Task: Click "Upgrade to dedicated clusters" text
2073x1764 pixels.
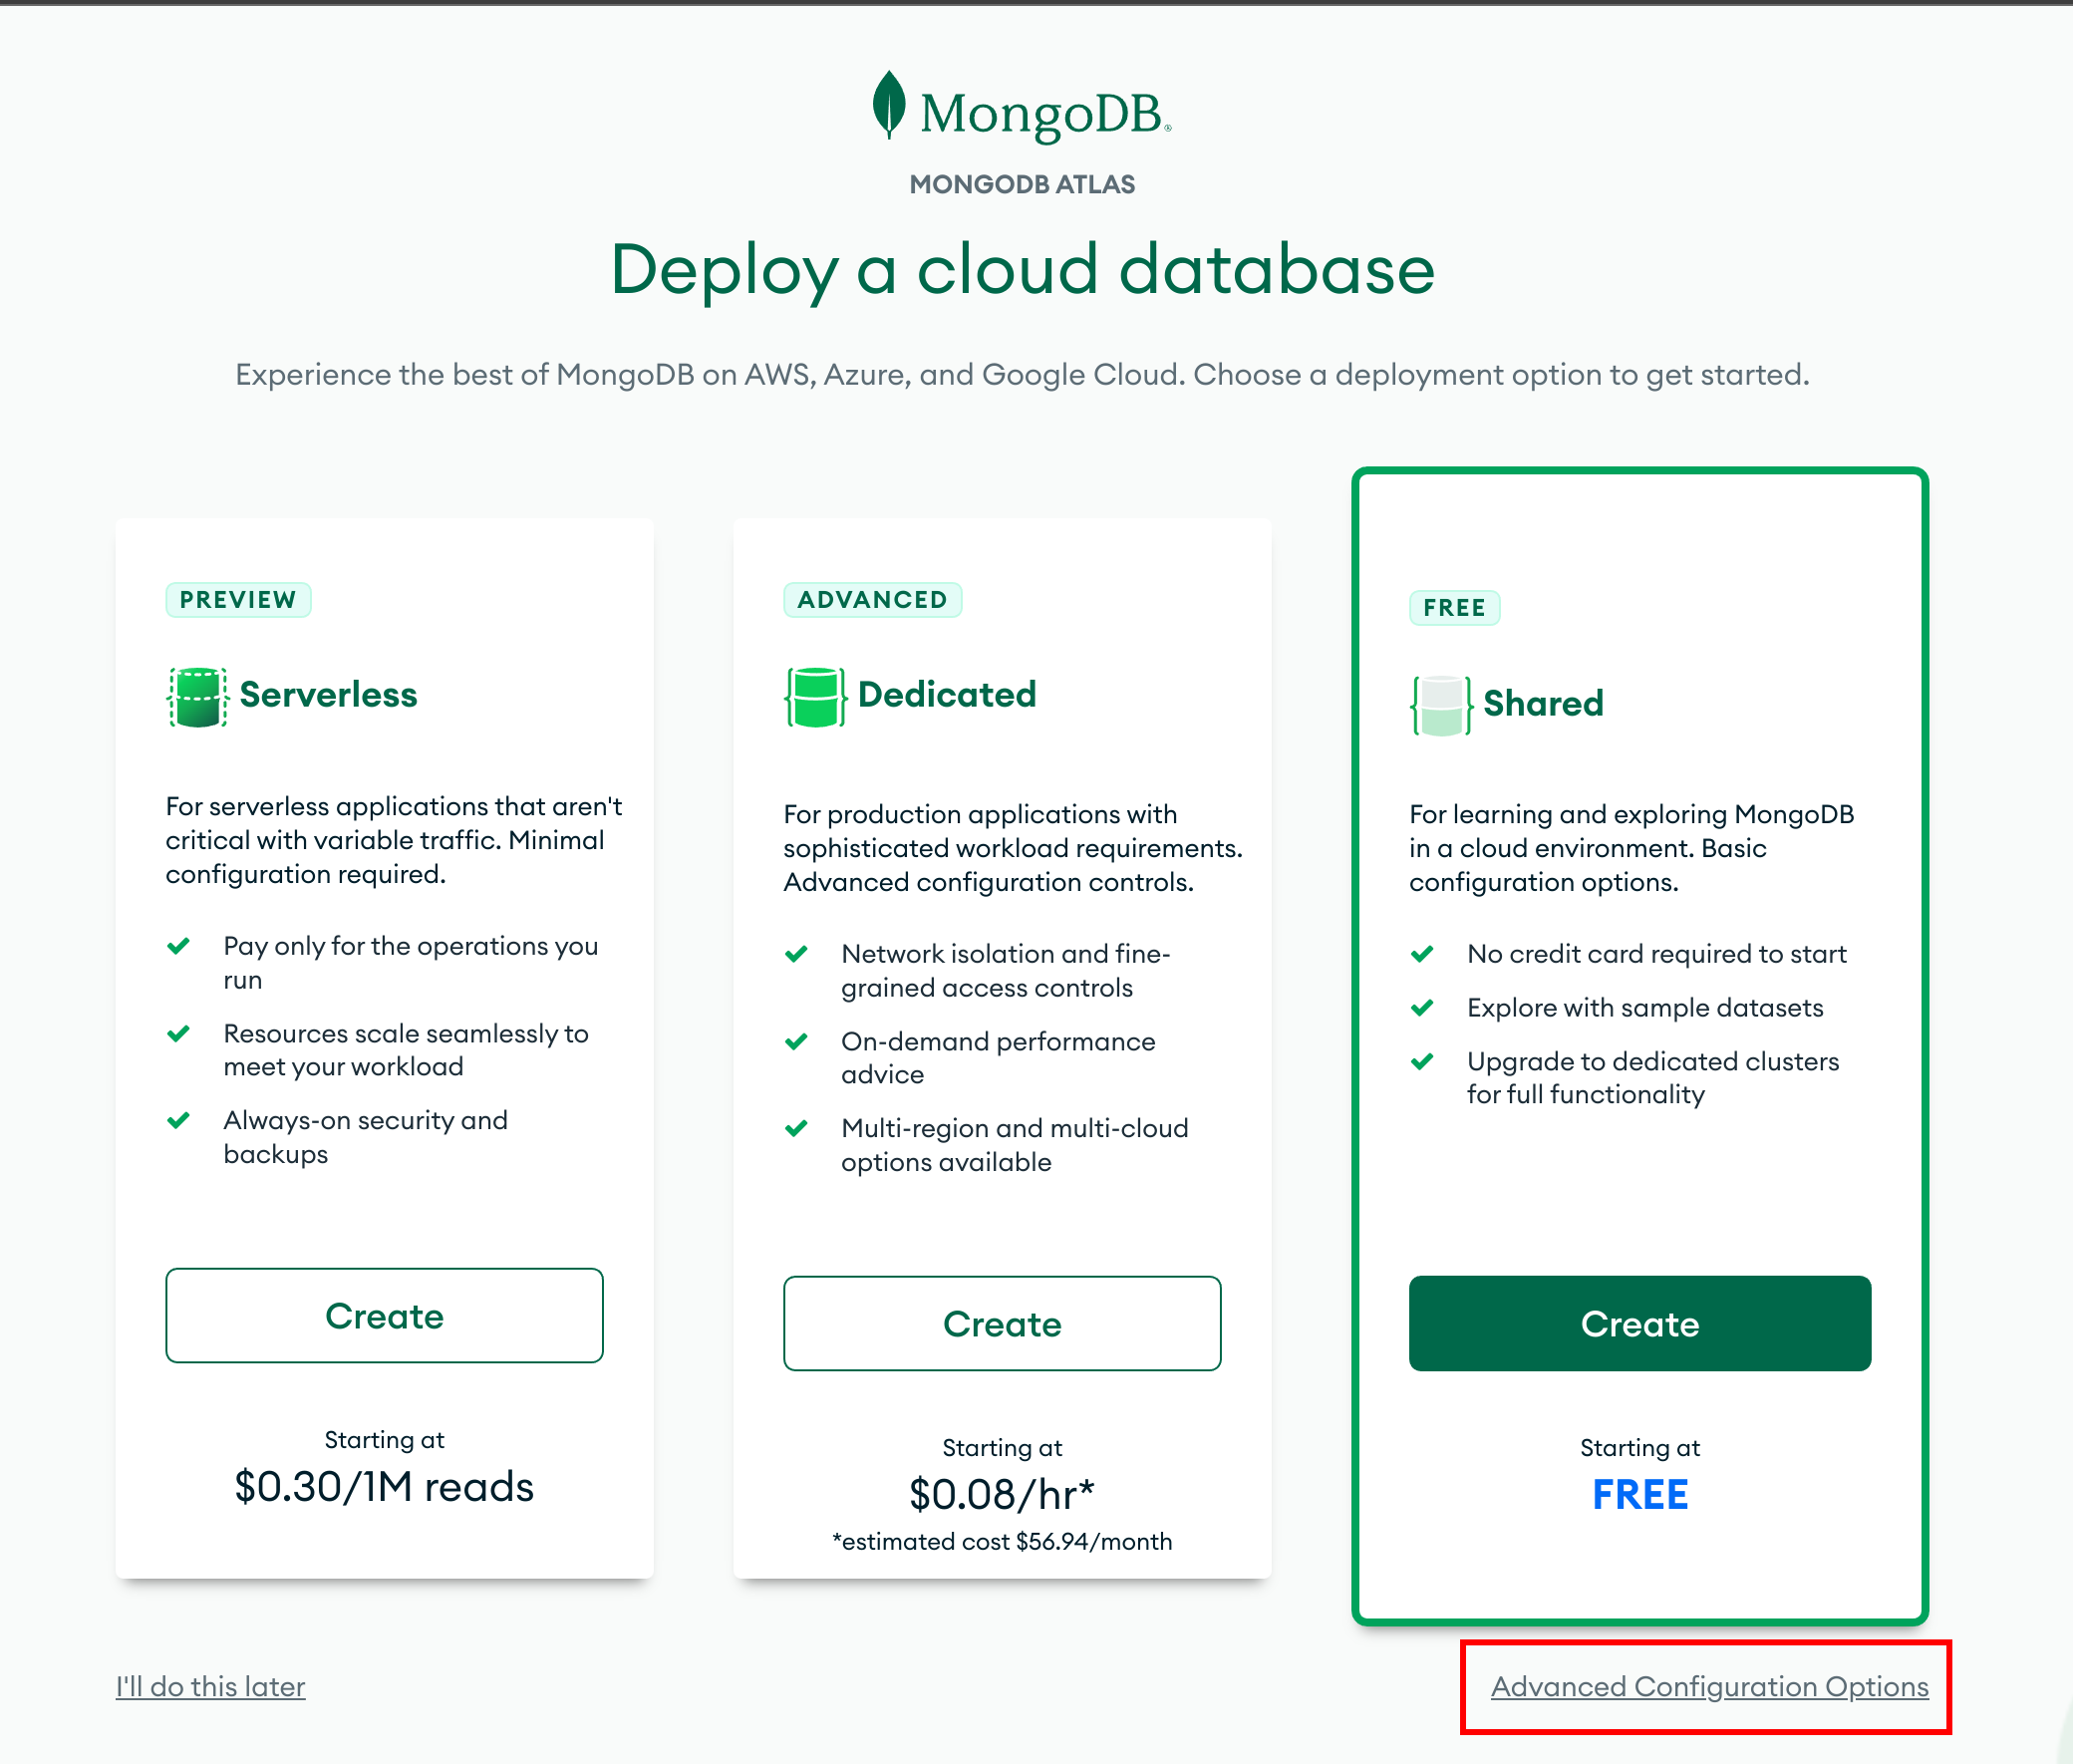Action: (x=1653, y=1078)
